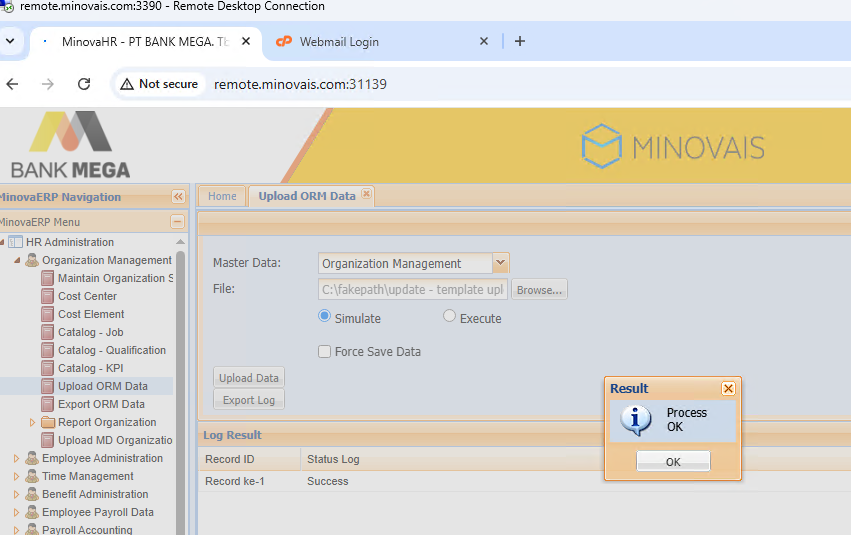
Task: Click the Report Organization folder icon
Action: click(x=48, y=422)
